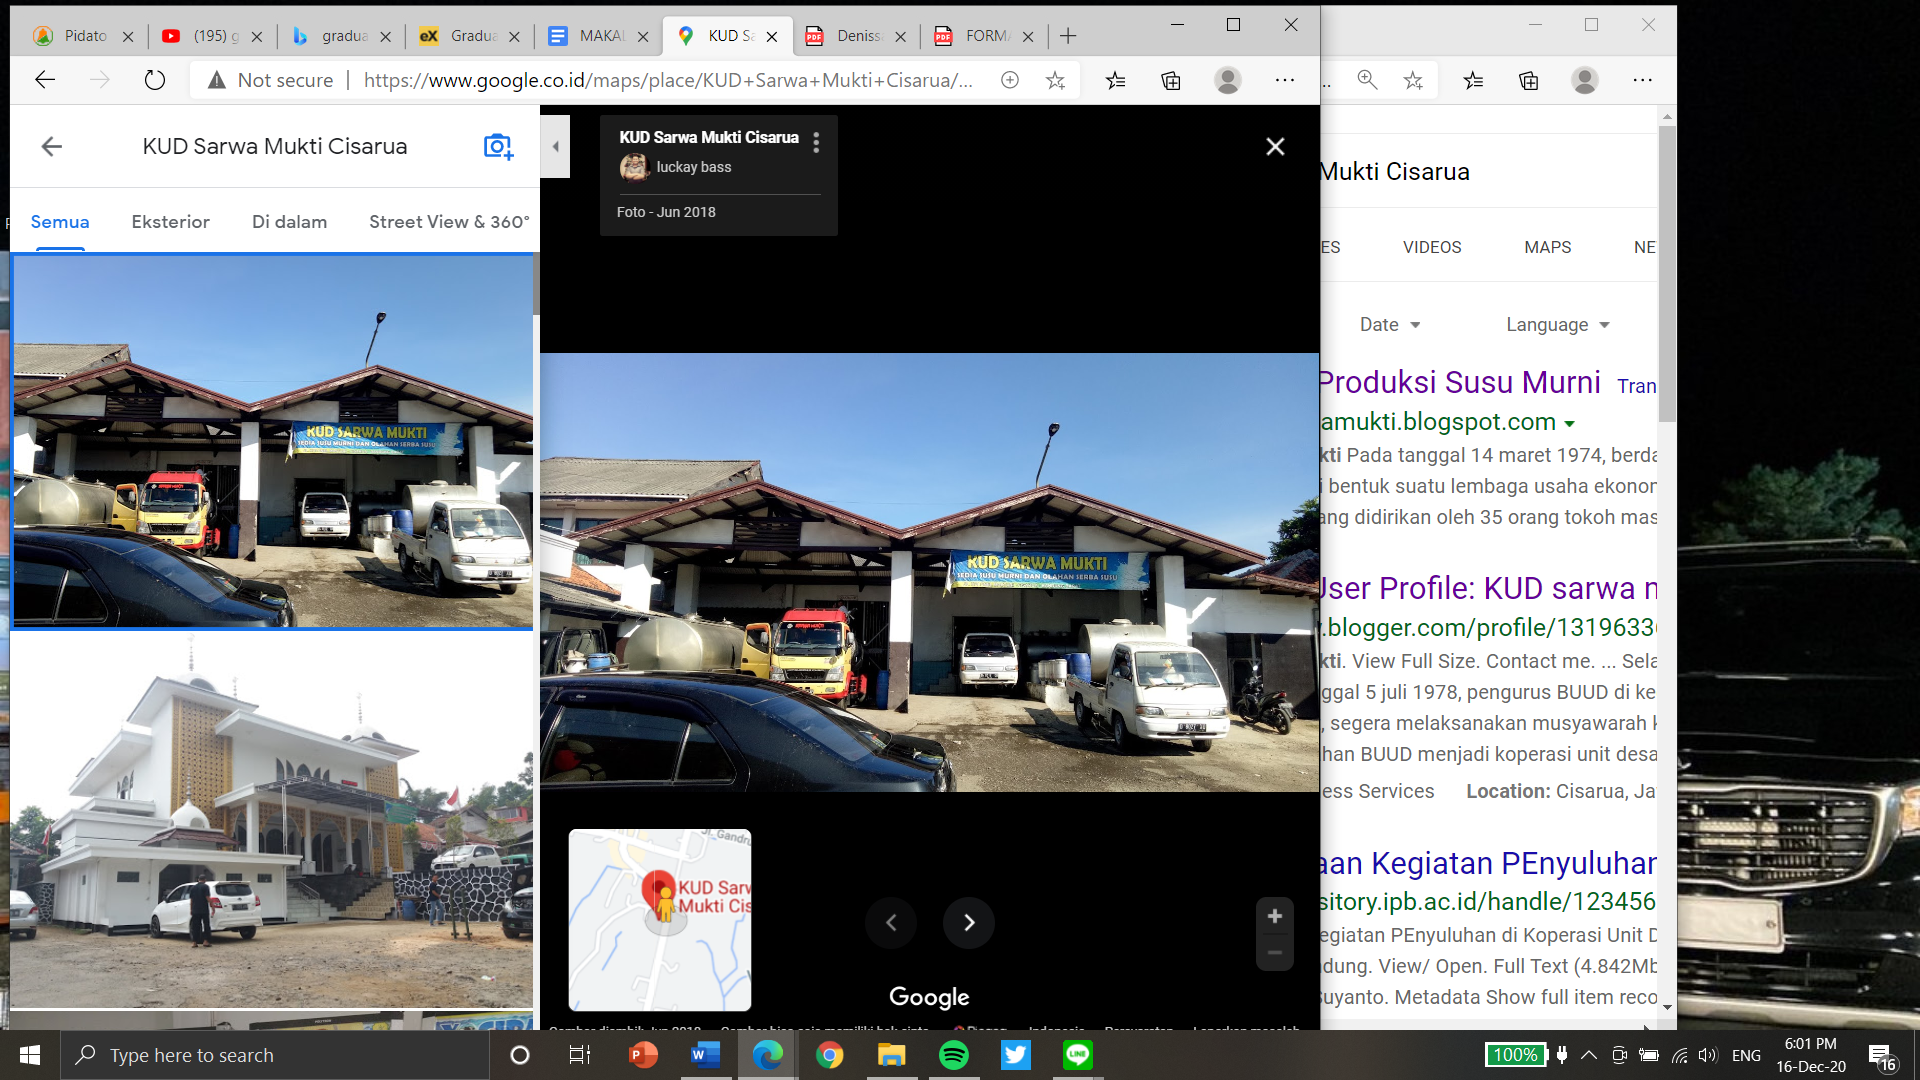Close the photo viewer with X

1275,147
